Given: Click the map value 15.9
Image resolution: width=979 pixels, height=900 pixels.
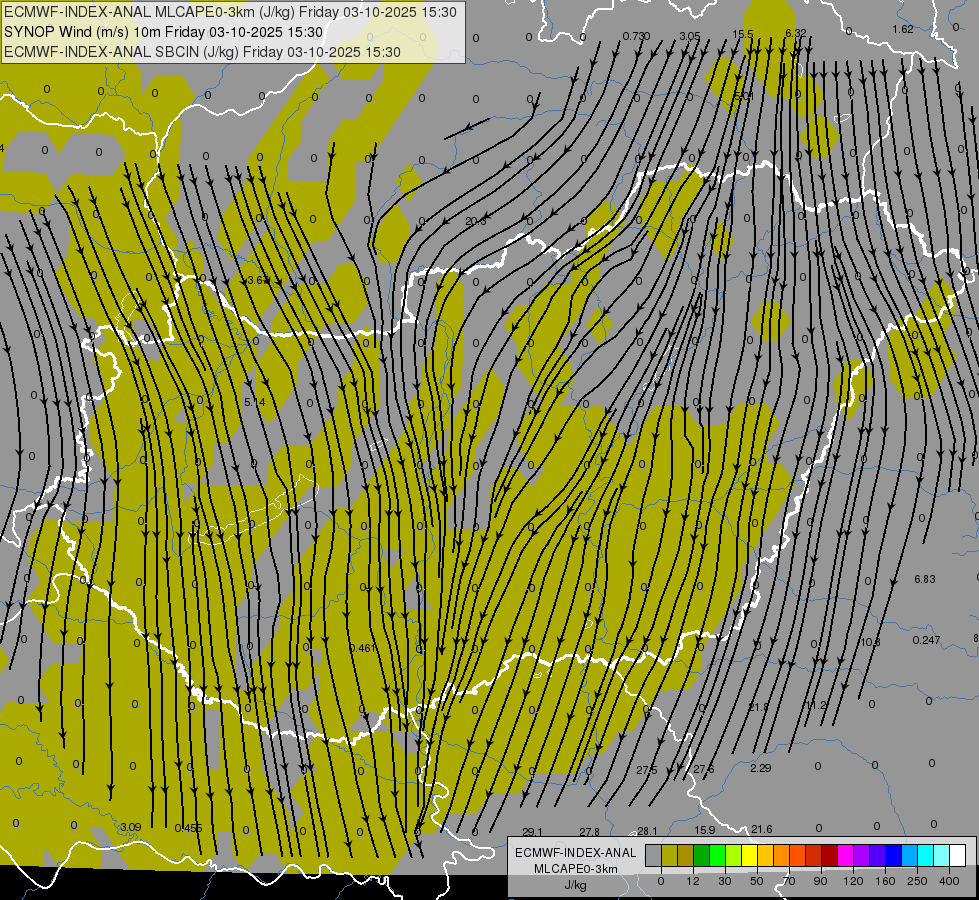Looking at the screenshot, I should (x=704, y=830).
